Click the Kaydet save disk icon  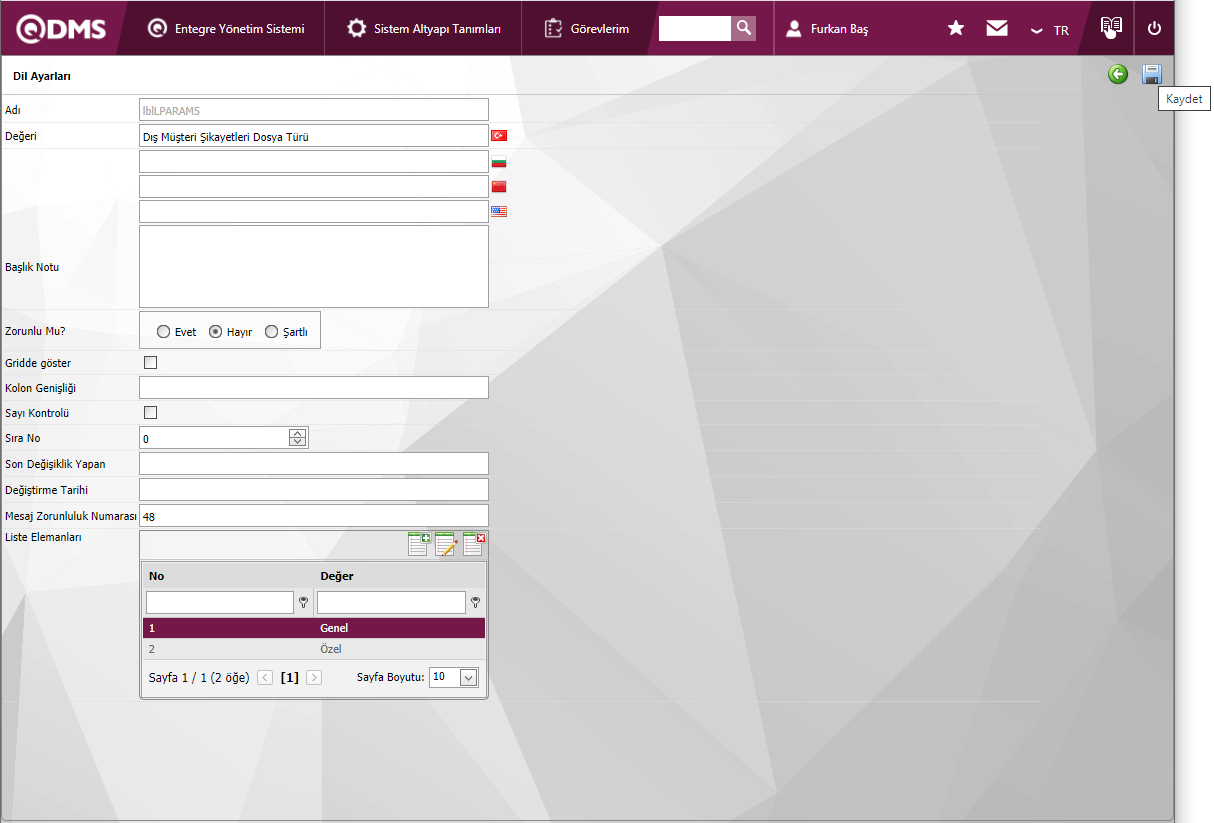tap(1151, 74)
